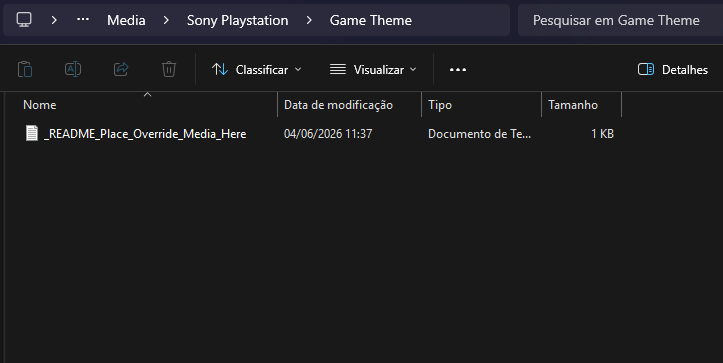The width and height of the screenshot is (723, 363).
Task: Click the Rename icon in toolbar
Action: [73, 70]
